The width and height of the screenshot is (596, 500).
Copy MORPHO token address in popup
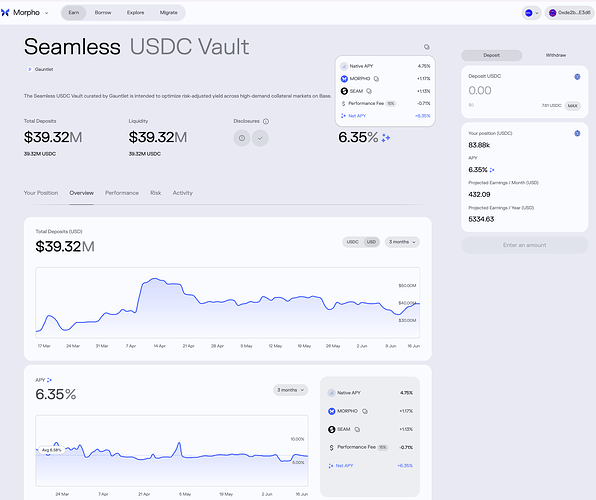376,79
